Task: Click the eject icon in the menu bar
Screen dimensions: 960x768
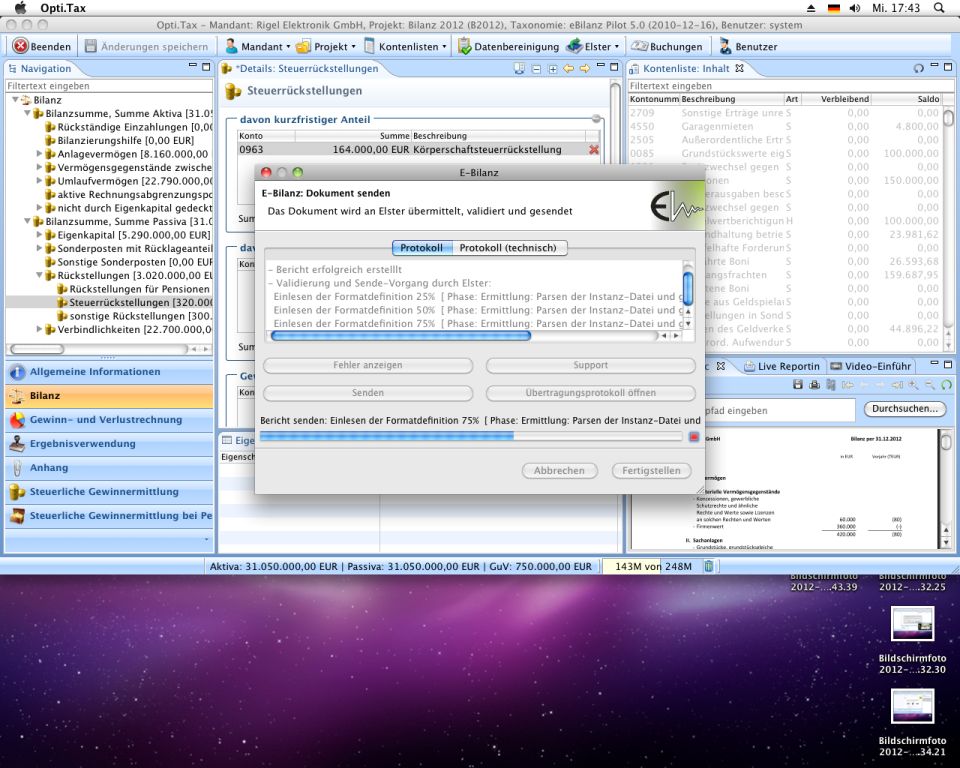Action: [811, 8]
